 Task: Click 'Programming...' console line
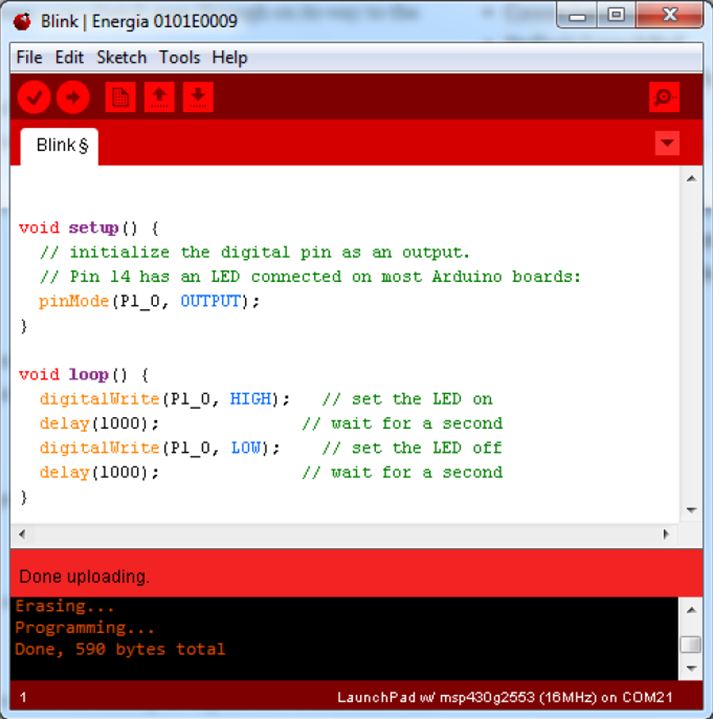[85, 628]
